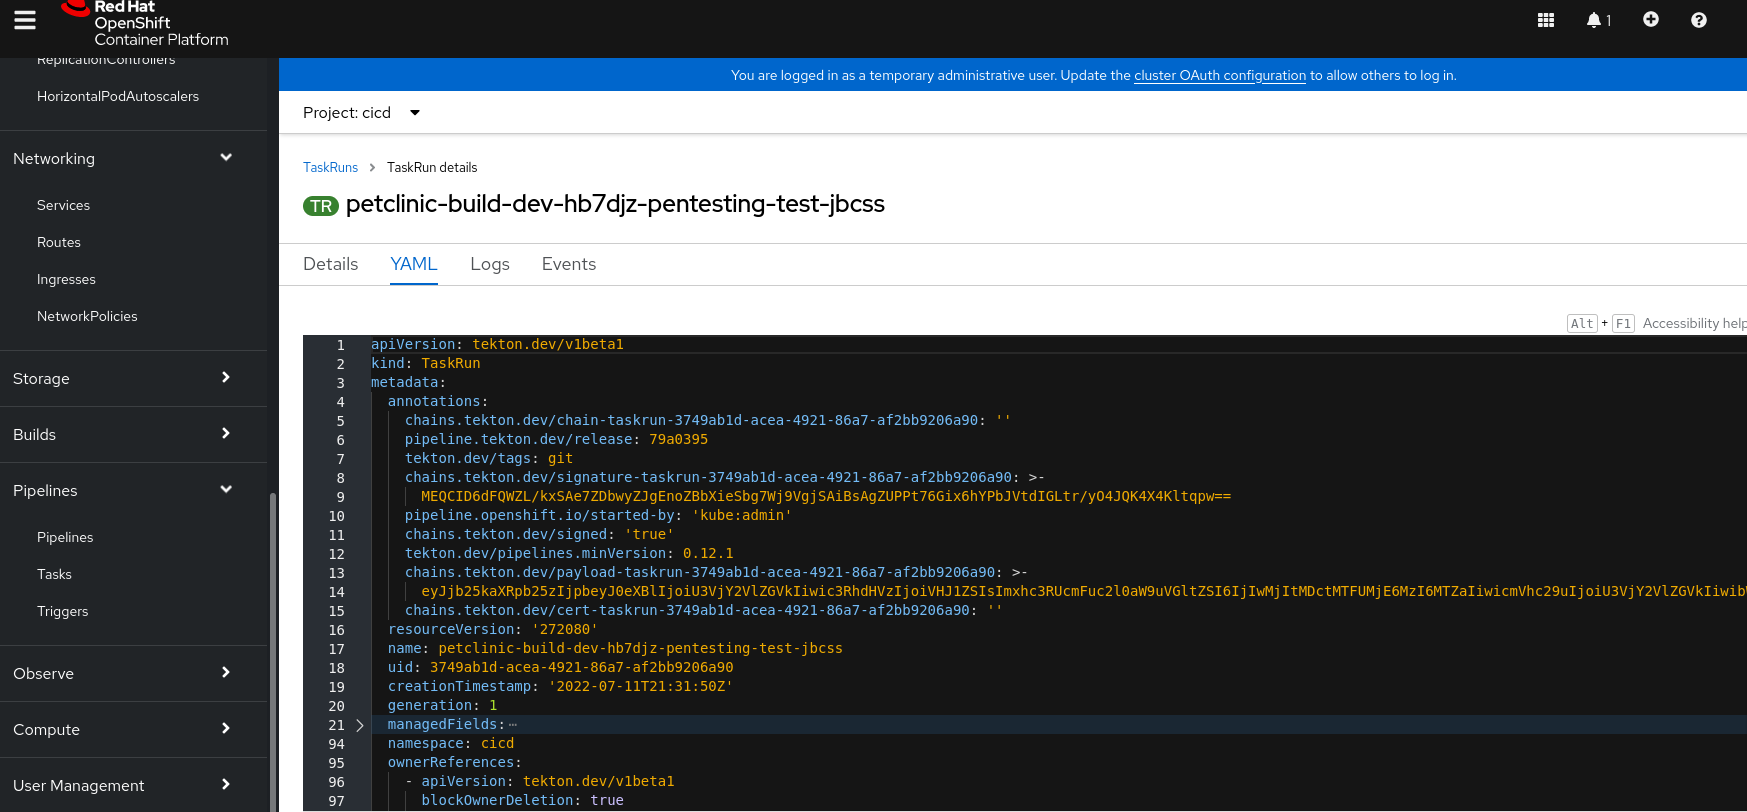
Task: Click 'kube:admin' value on line 10
Action: click(x=742, y=515)
